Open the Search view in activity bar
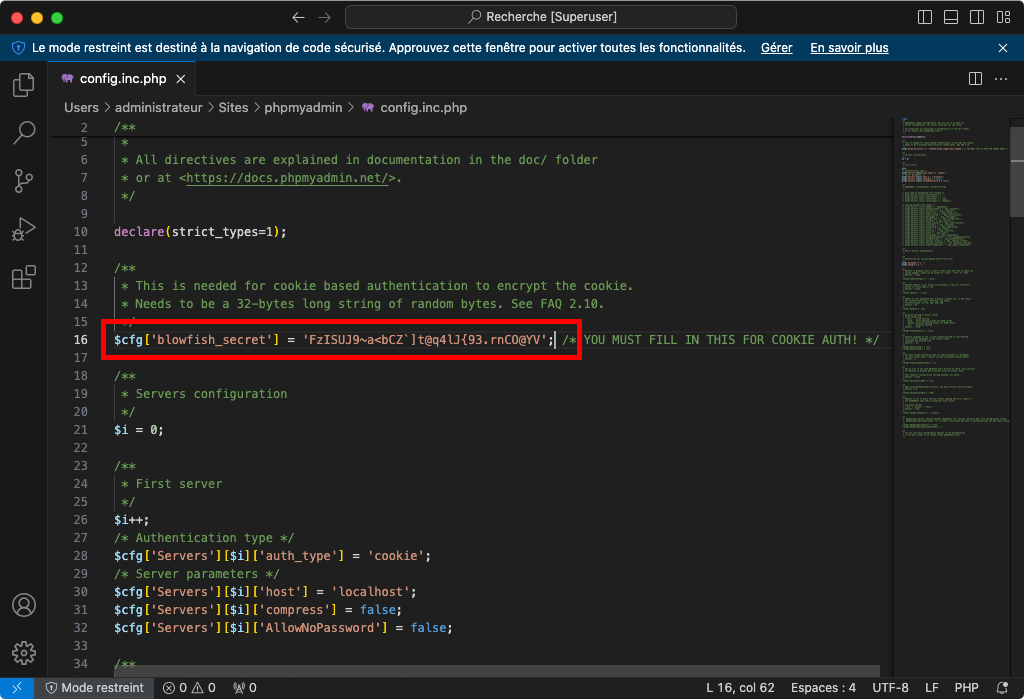Image resolution: width=1024 pixels, height=699 pixels. pos(23,133)
